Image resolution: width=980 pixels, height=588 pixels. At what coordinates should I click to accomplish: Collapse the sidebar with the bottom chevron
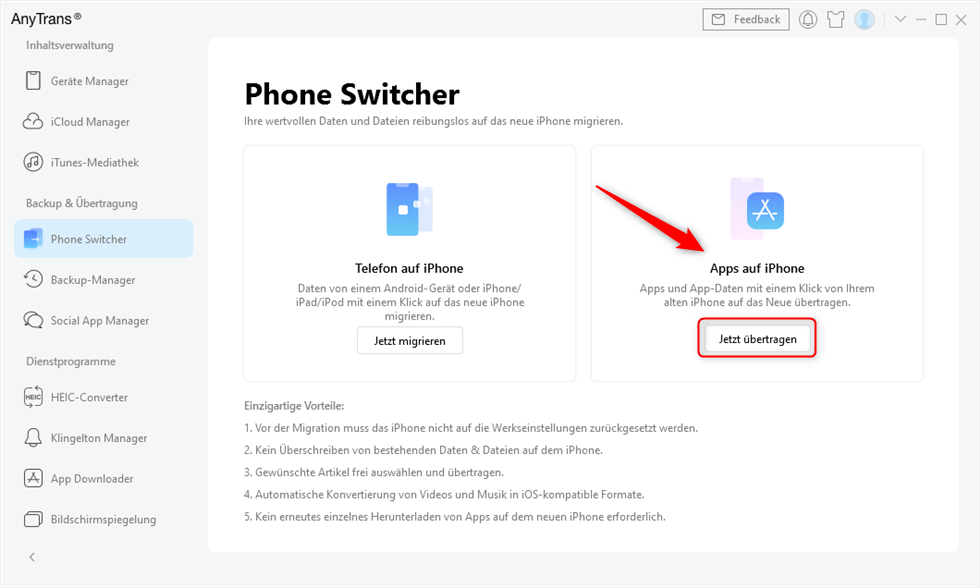[31, 557]
